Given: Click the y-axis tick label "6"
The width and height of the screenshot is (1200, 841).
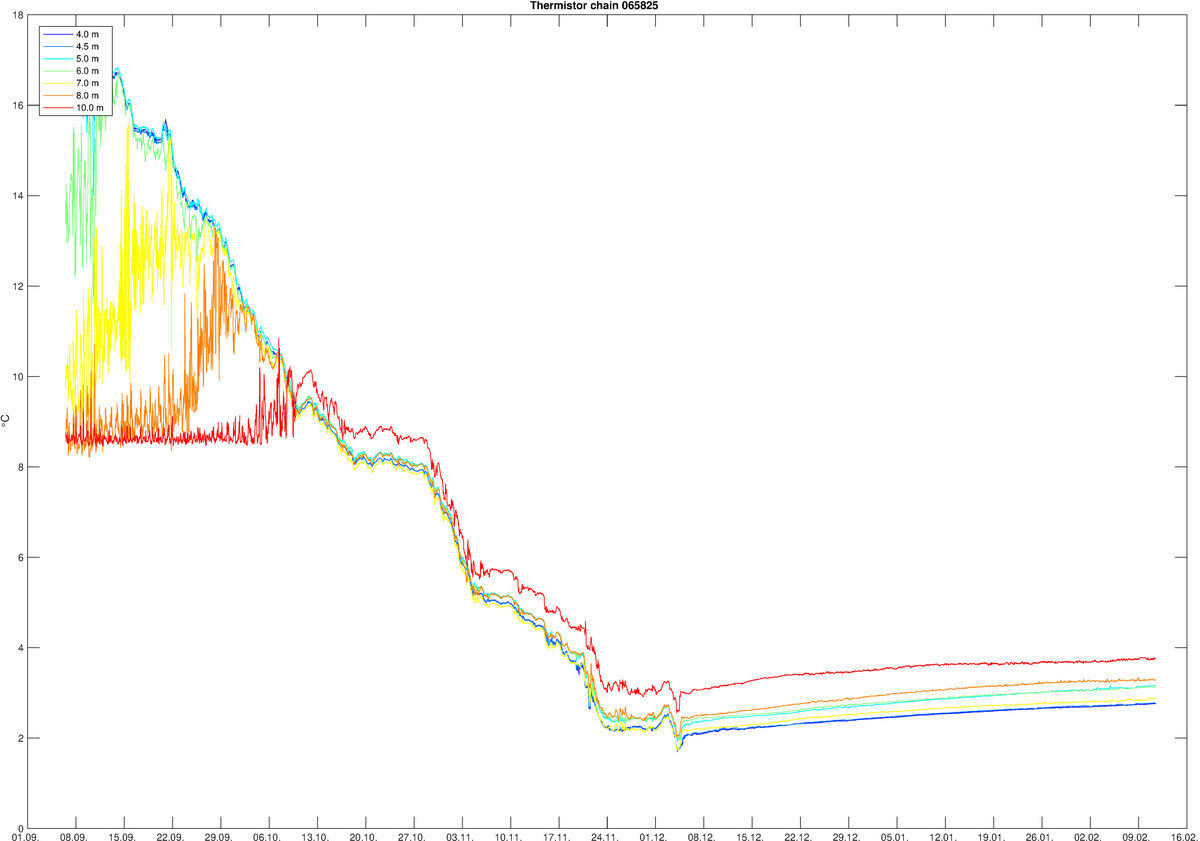Looking at the screenshot, I should (20, 558).
